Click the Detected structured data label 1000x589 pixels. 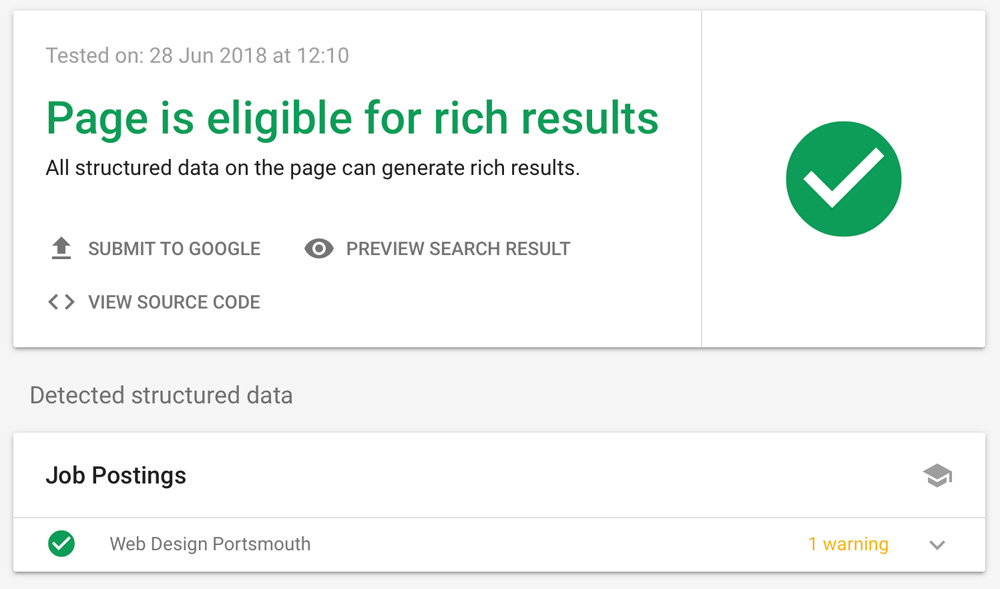coord(161,395)
